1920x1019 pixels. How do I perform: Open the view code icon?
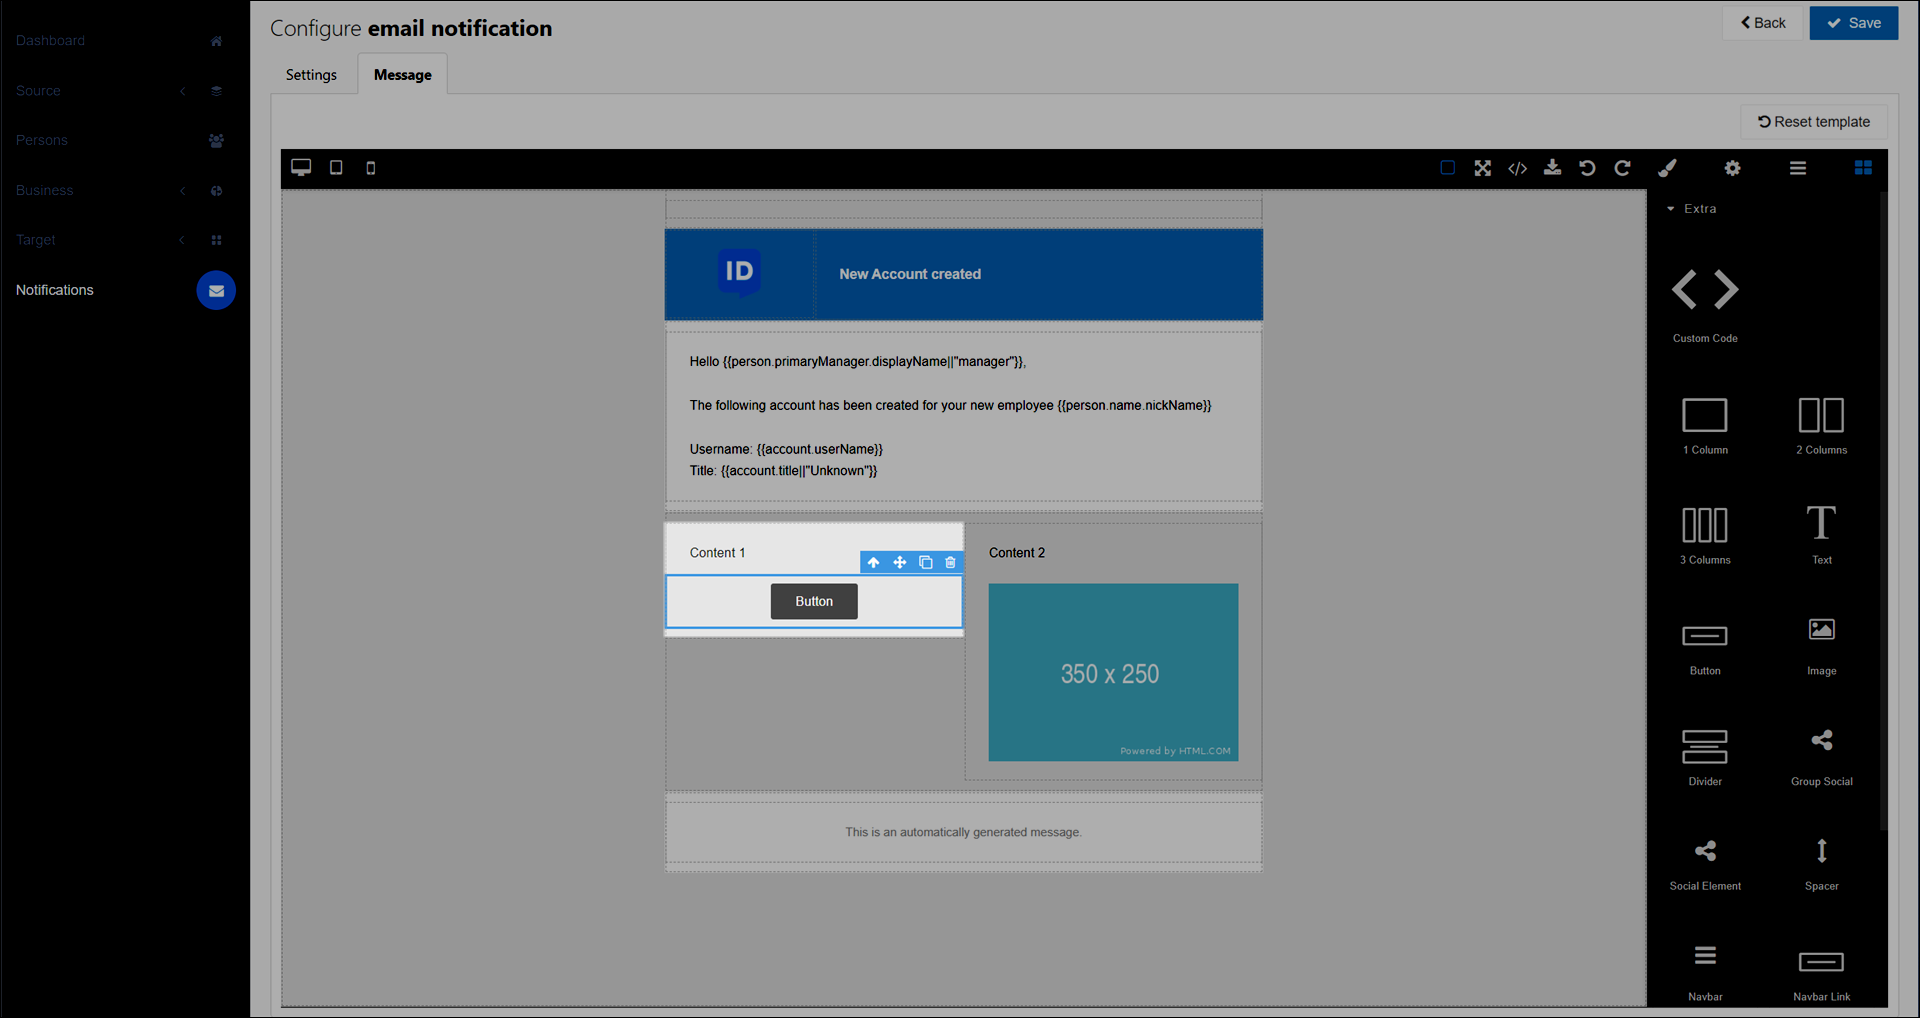[1518, 168]
